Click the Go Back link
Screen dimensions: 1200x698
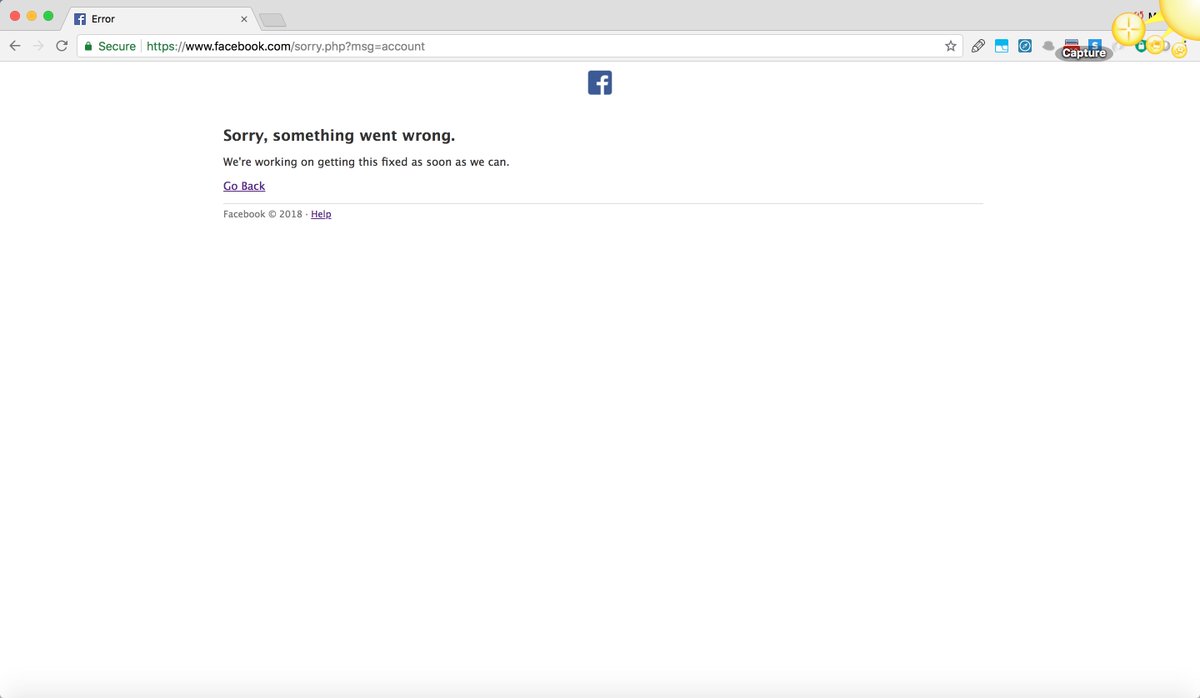coord(243,186)
